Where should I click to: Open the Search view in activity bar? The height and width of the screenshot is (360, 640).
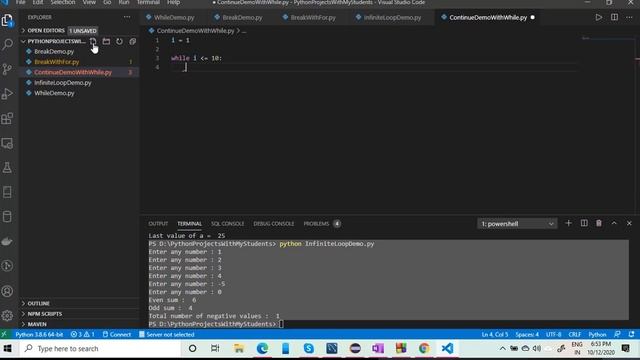[7, 44]
